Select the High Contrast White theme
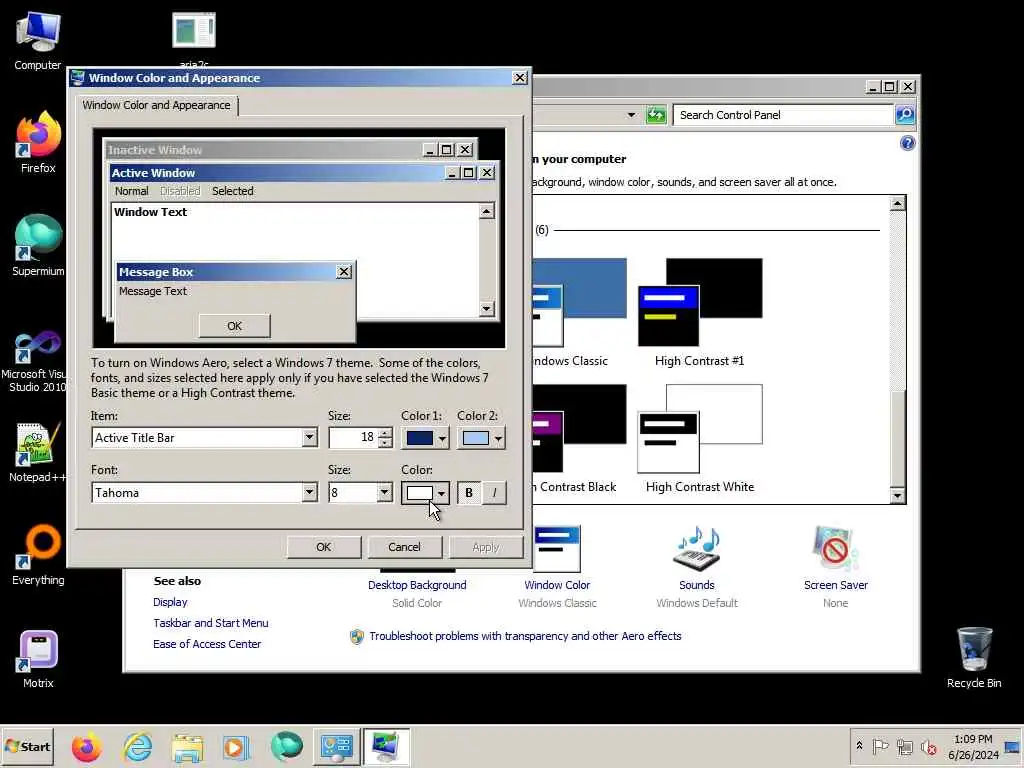Screen dimensions: 1024x768 pyautogui.click(x=699, y=439)
